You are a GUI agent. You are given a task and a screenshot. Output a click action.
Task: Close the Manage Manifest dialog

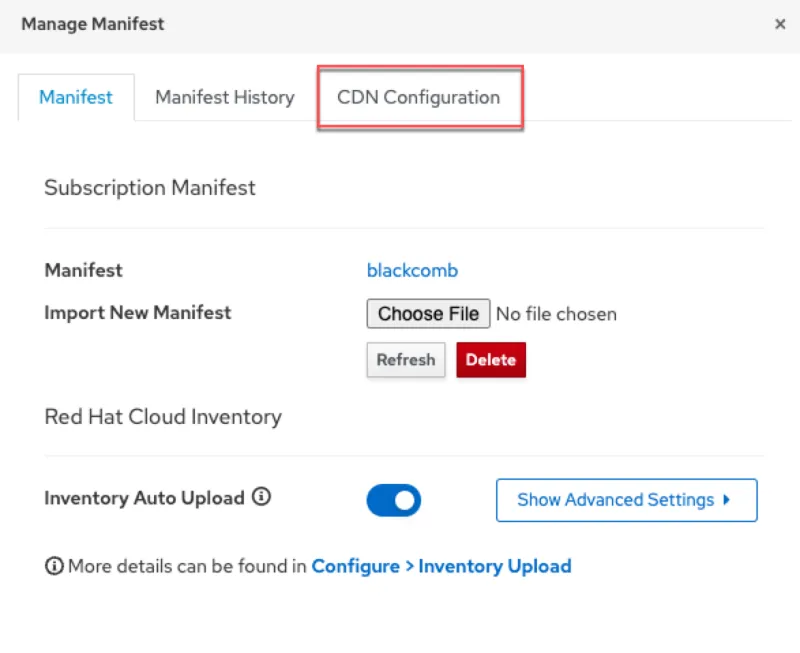tap(780, 24)
